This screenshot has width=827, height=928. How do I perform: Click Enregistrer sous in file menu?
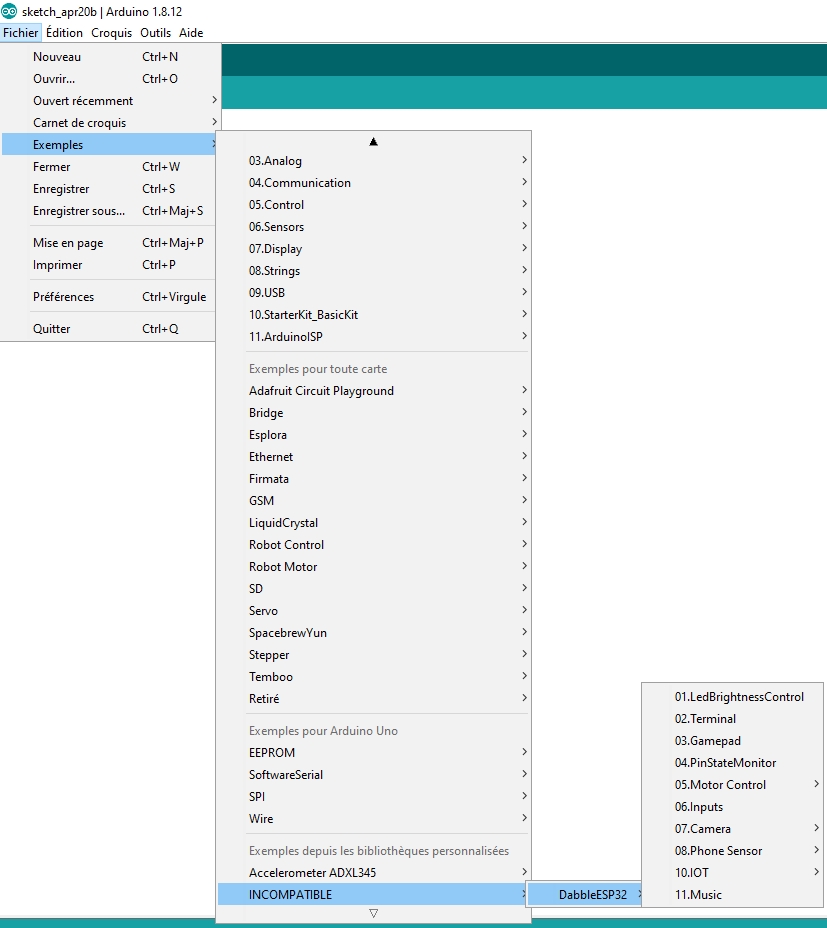coord(79,211)
